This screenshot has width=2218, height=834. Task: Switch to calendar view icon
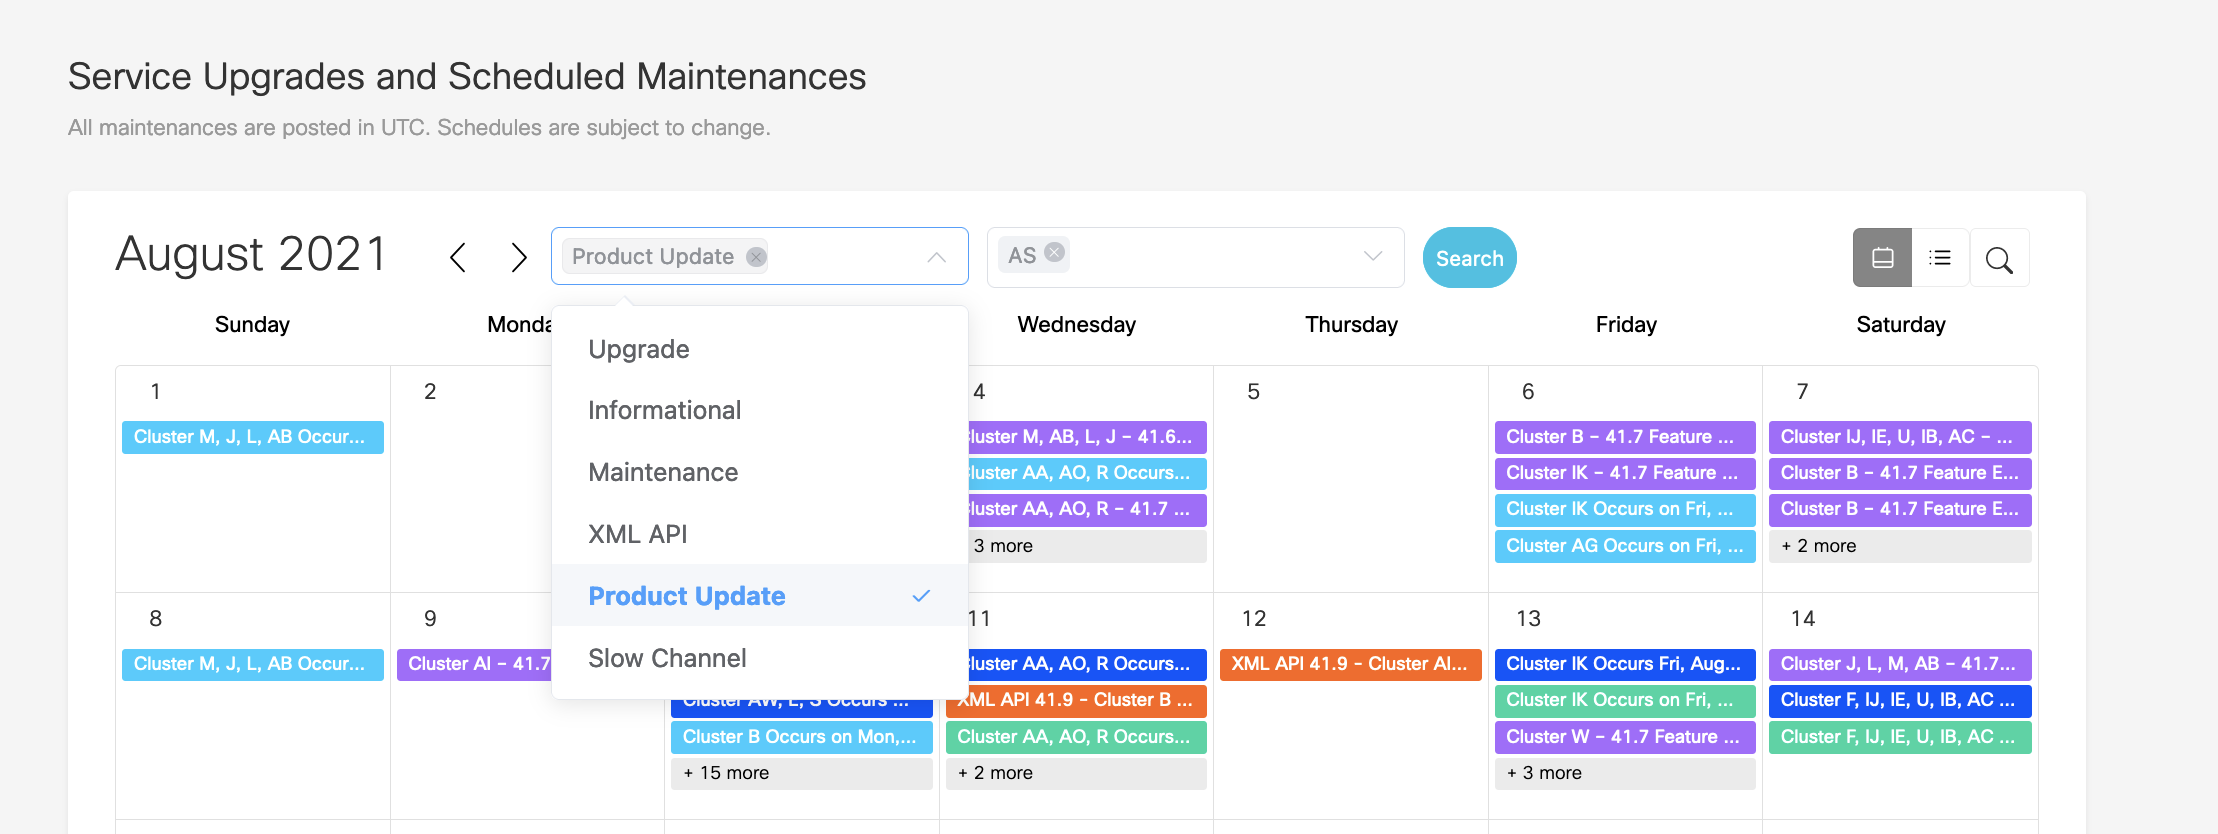click(1882, 258)
